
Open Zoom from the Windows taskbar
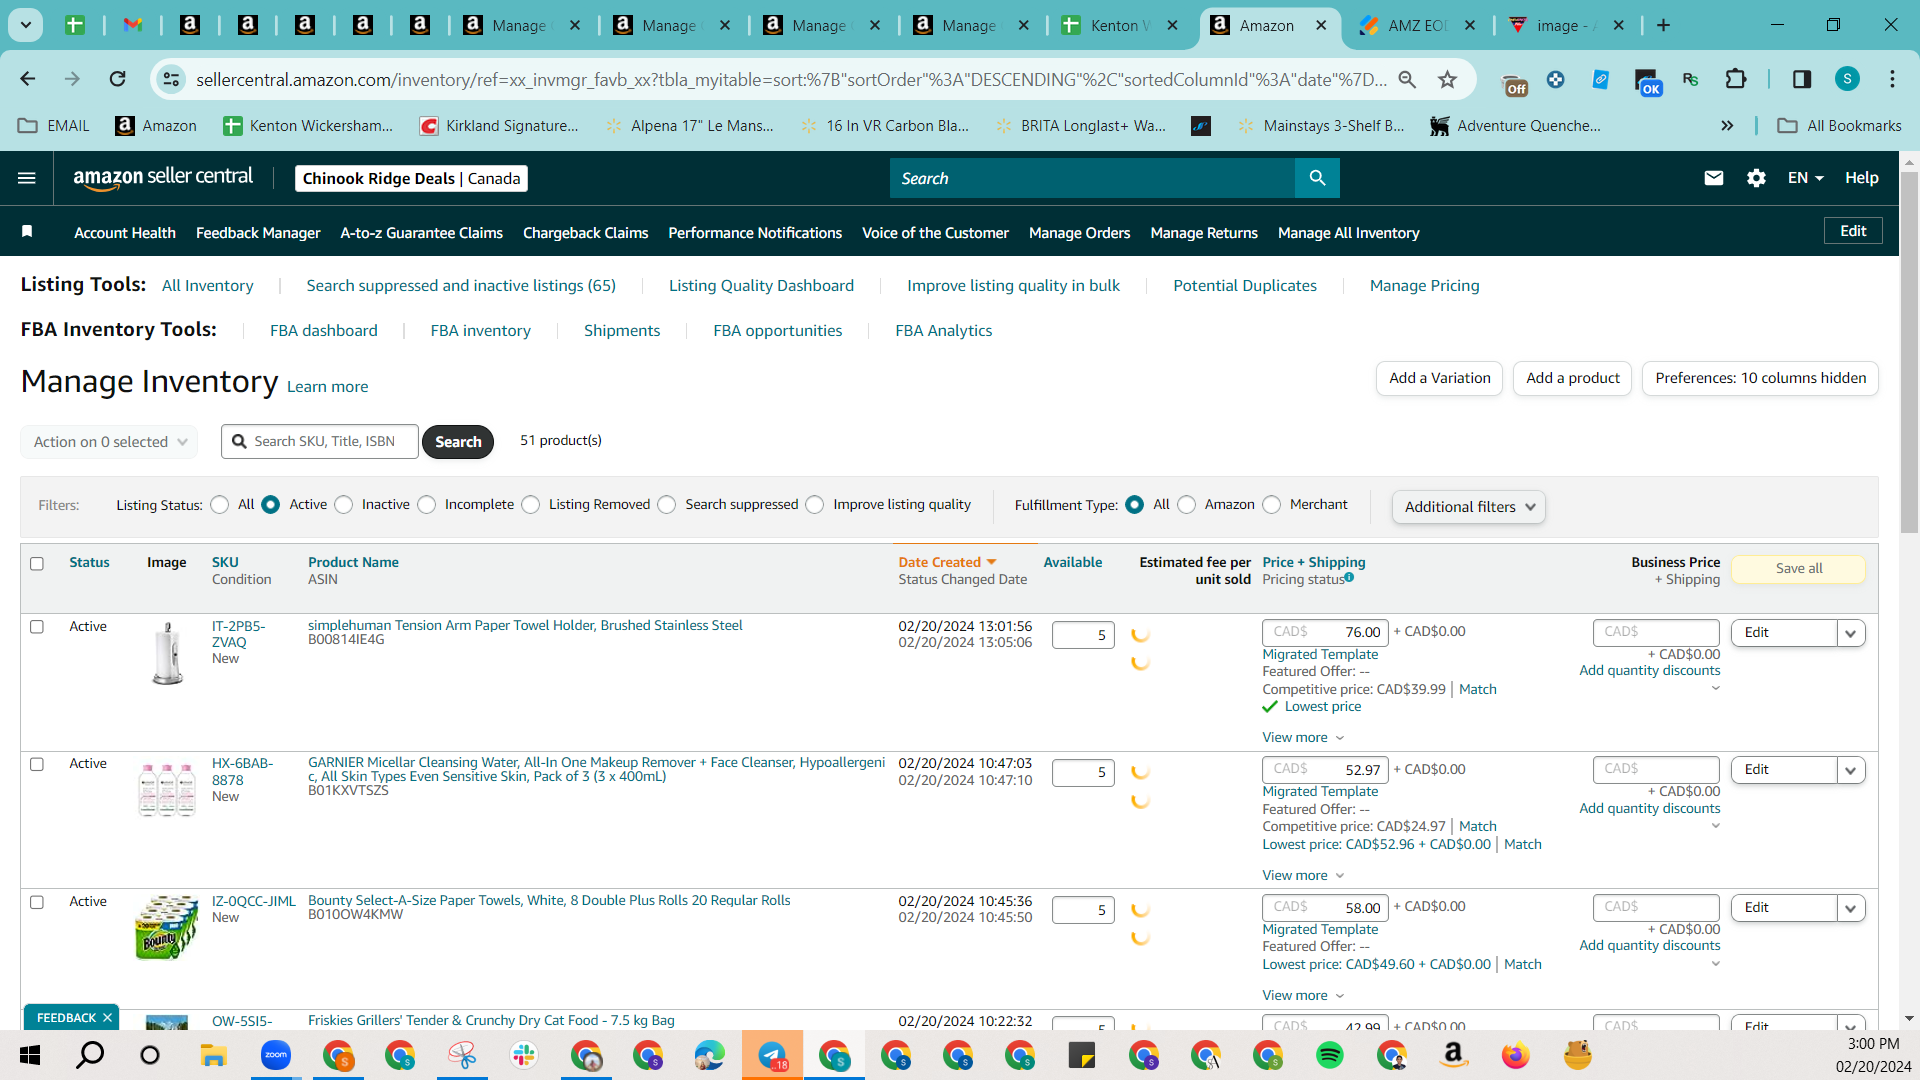pyautogui.click(x=275, y=1055)
